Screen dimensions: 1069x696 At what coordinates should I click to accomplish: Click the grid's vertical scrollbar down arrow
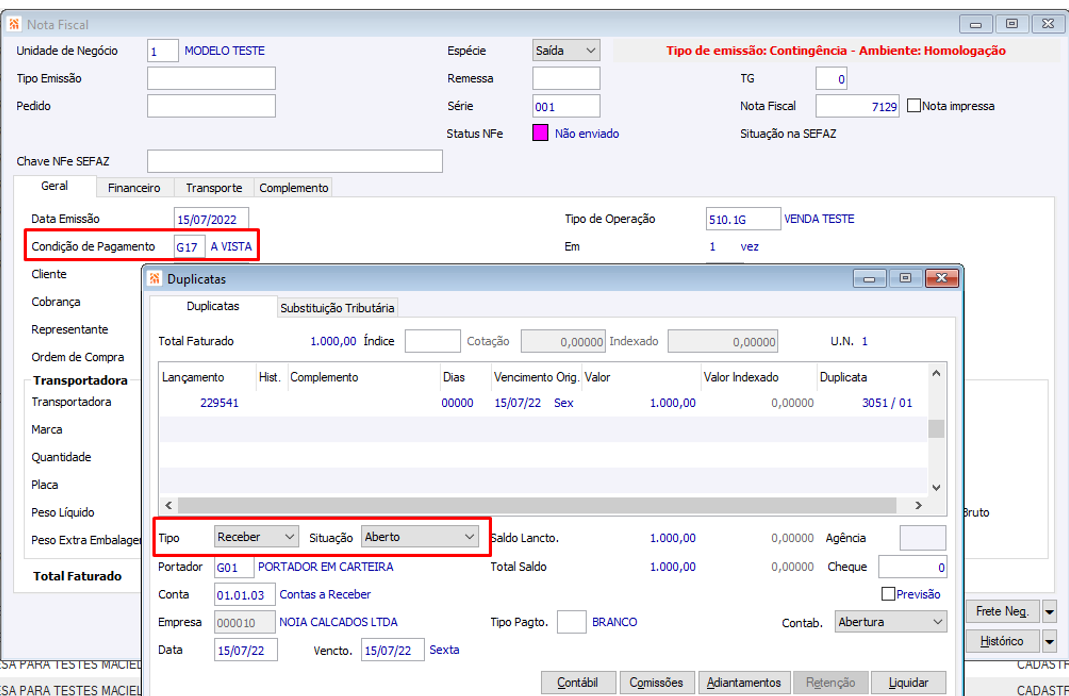point(936,487)
